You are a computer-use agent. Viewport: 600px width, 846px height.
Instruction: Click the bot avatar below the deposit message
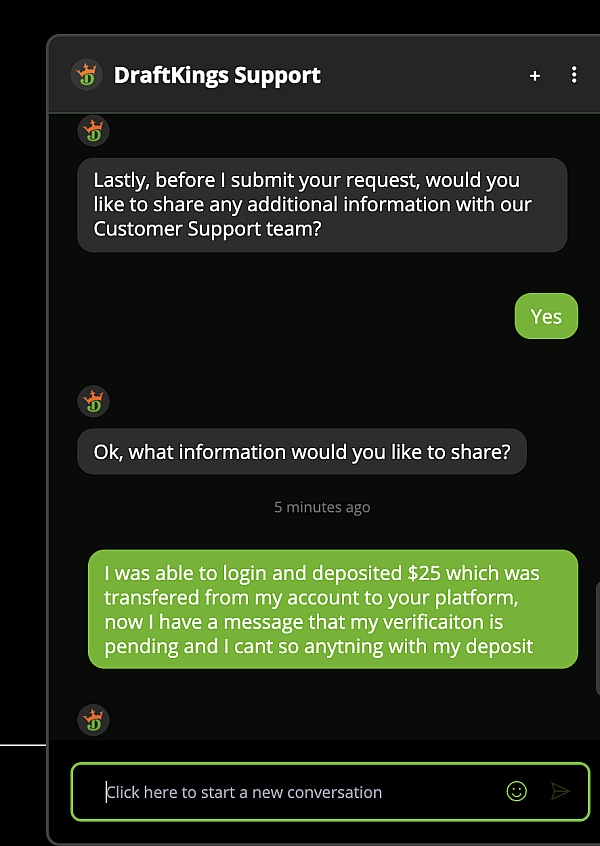tap(93, 720)
